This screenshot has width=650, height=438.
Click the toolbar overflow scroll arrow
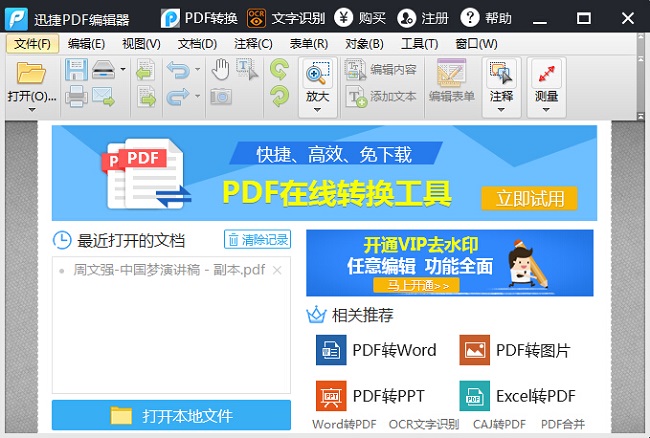641,117
